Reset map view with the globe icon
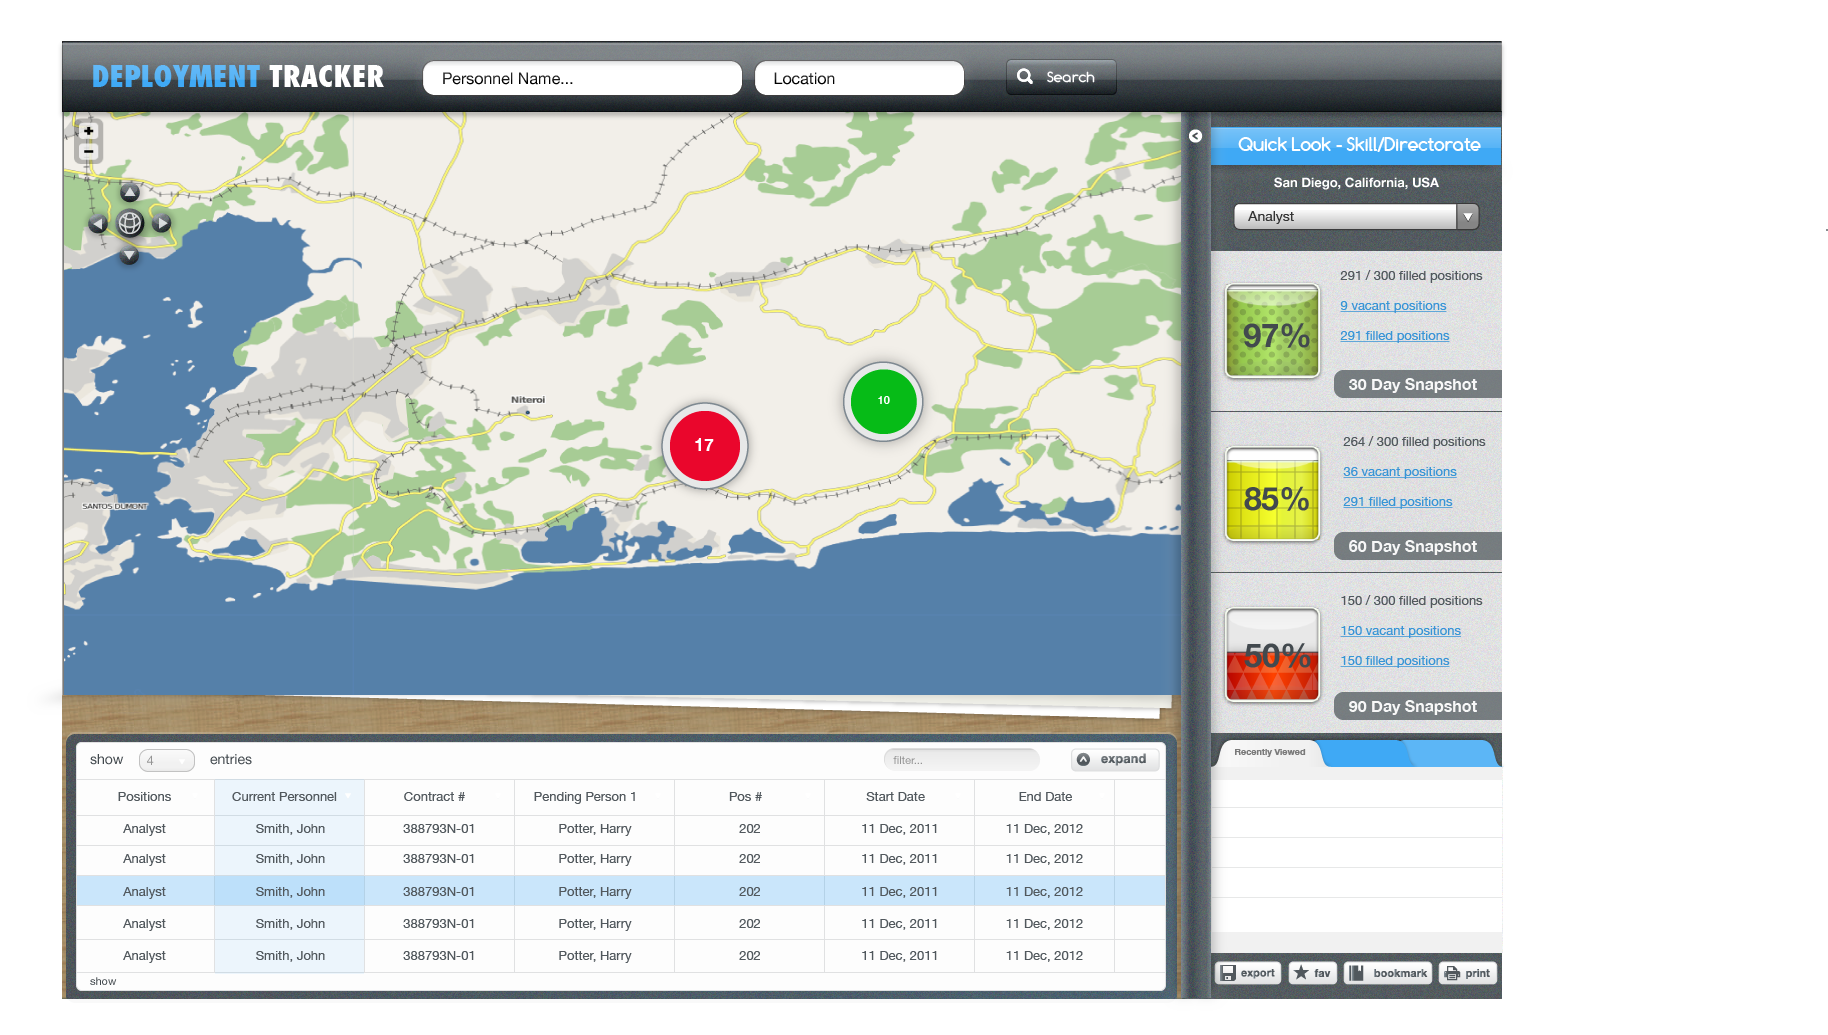This screenshot has height=1035, width=1828. tap(130, 223)
